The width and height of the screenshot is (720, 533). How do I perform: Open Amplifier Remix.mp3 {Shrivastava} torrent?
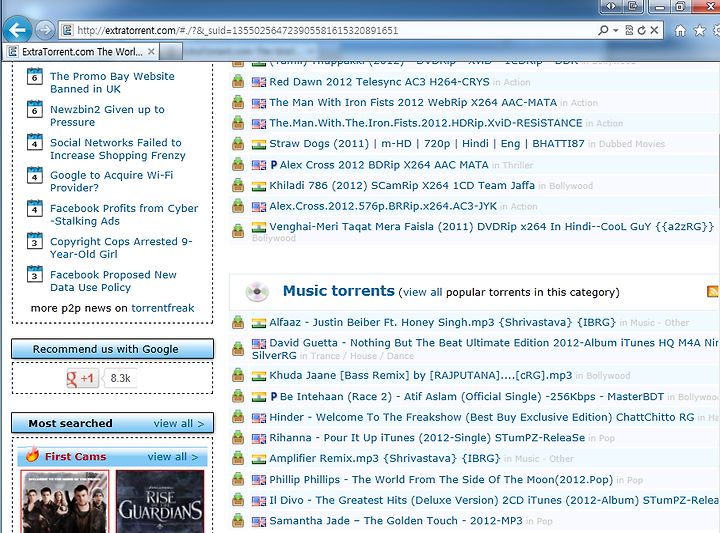click(385, 459)
